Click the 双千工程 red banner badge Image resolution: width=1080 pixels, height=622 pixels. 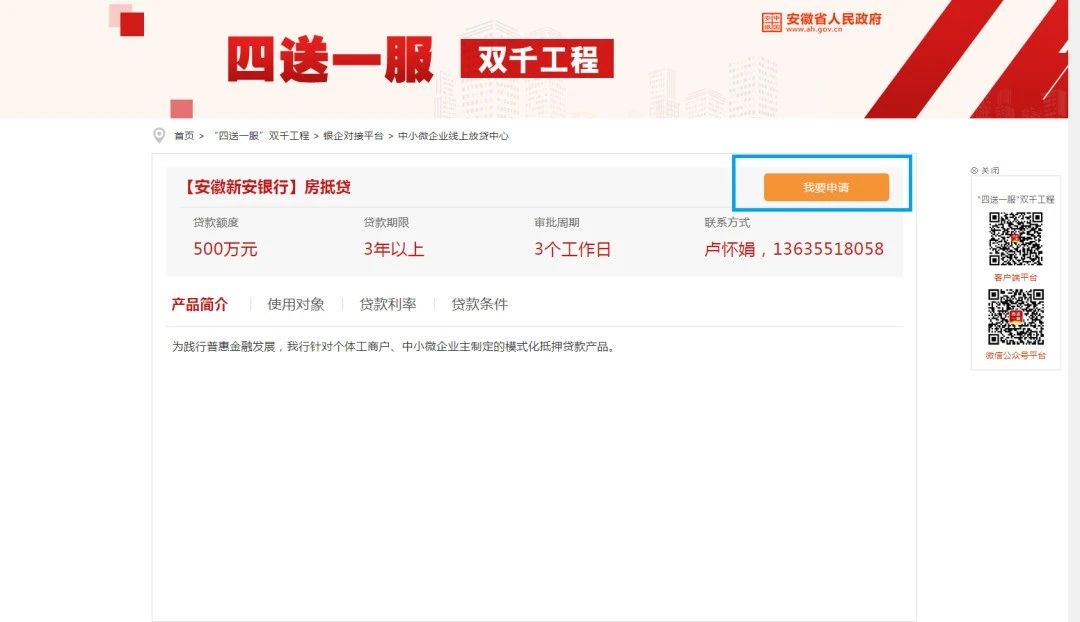pyautogui.click(x=537, y=59)
